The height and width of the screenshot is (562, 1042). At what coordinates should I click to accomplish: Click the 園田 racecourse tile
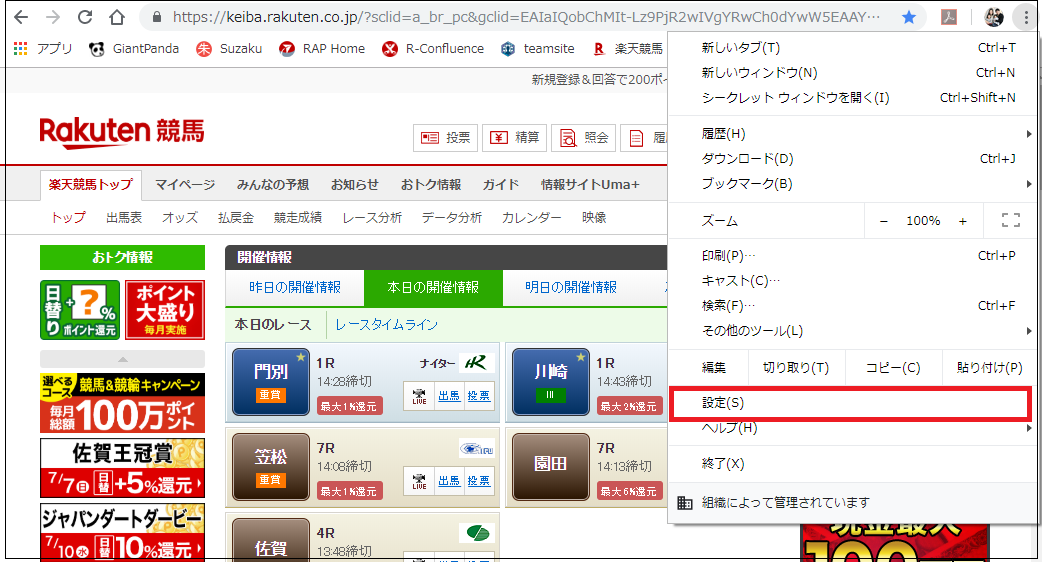point(550,467)
